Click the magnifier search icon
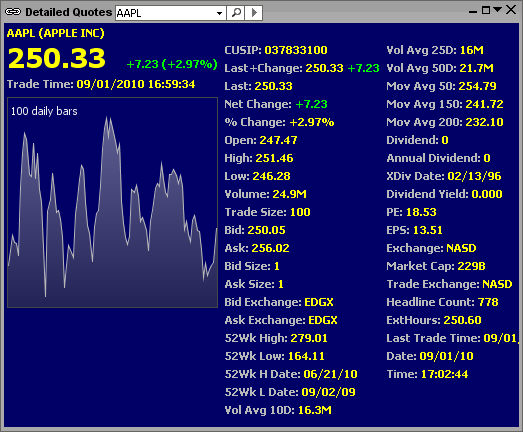523x432 pixels. [236, 13]
